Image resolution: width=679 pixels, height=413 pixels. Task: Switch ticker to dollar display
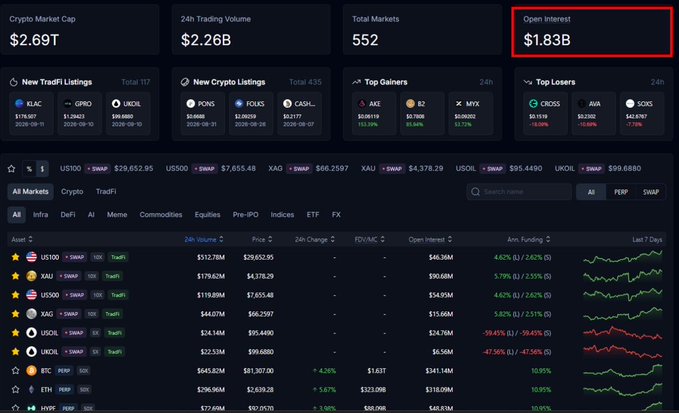pos(42,169)
